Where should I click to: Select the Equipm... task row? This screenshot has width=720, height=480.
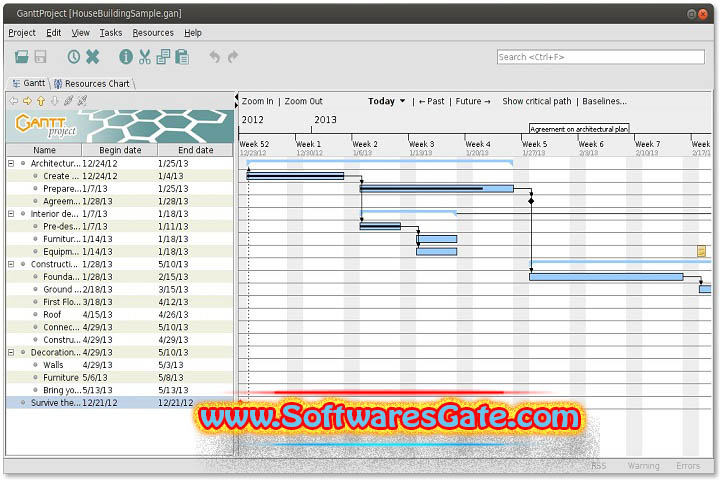(x=120, y=252)
